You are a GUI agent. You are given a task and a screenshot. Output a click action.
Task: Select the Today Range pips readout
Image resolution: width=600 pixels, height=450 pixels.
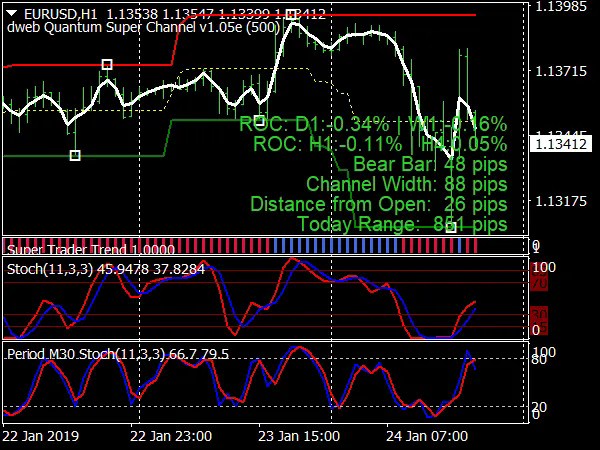(x=402, y=225)
